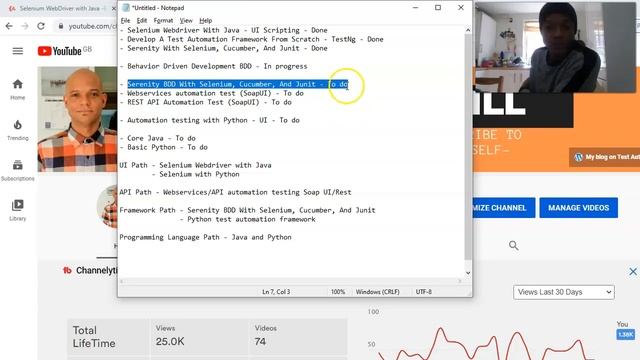Close the Channelytics panel with X
The height and width of the screenshot is (360, 640).
pyautogui.click(x=633, y=271)
